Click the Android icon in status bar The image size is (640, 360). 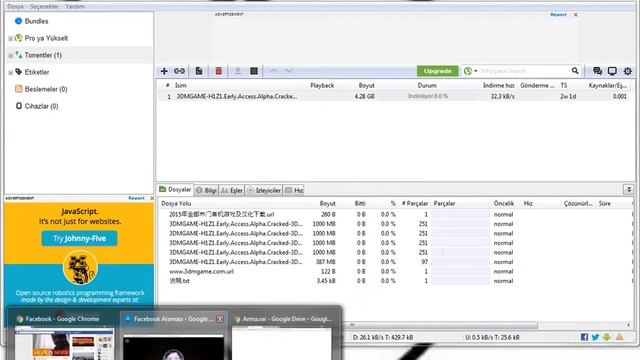click(x=607, y=337)
